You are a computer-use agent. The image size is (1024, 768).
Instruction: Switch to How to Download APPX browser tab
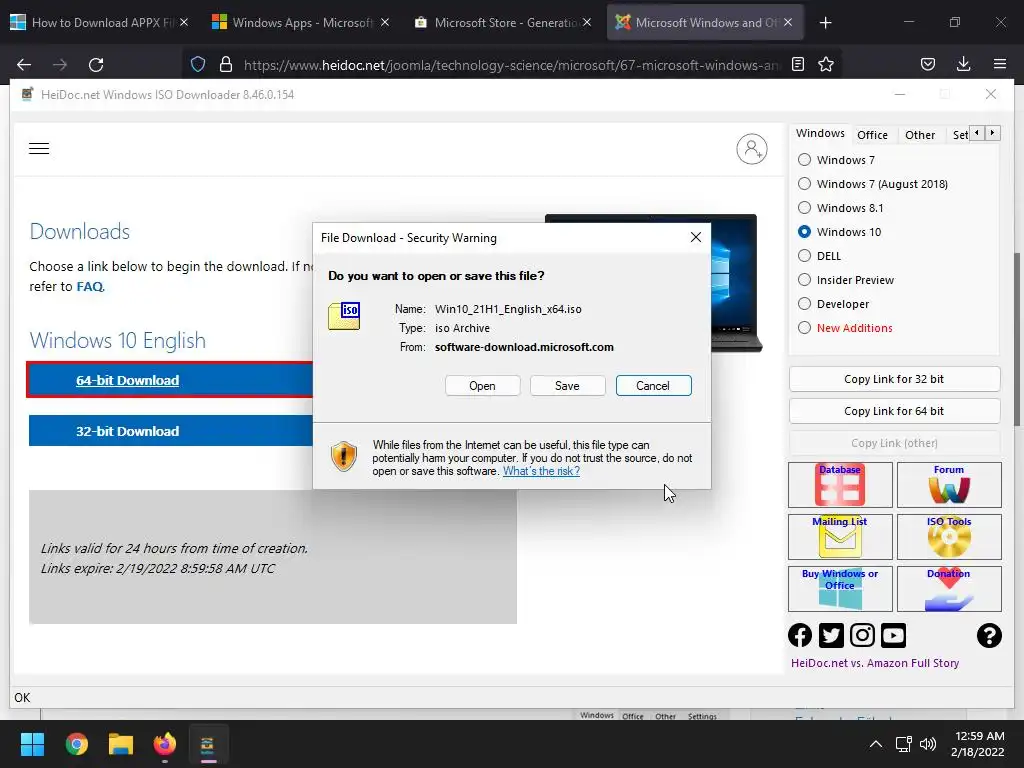[x=101, y=23]
